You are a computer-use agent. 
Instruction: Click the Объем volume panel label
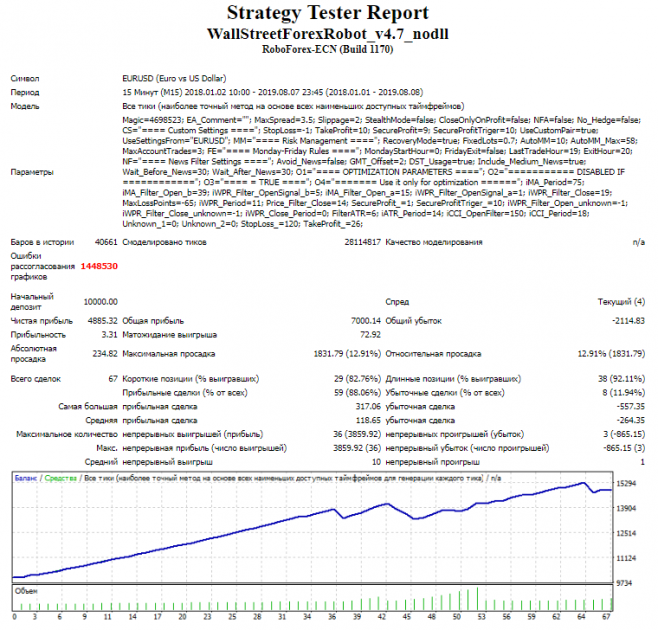point(26,591)
